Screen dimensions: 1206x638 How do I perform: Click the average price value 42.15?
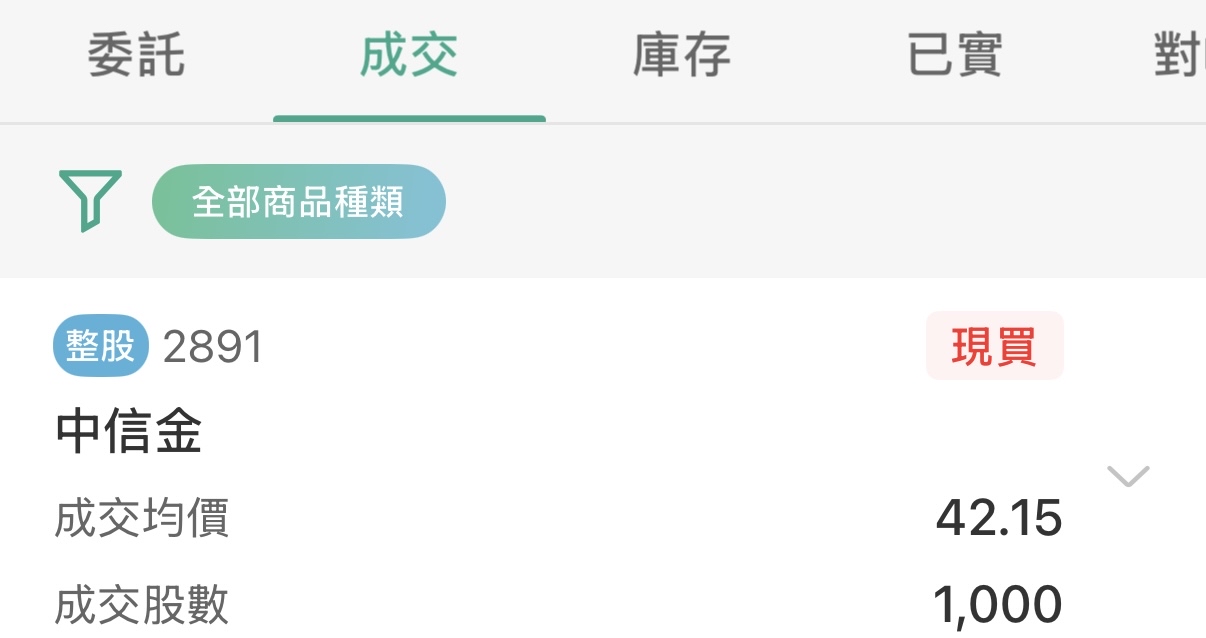999,519
